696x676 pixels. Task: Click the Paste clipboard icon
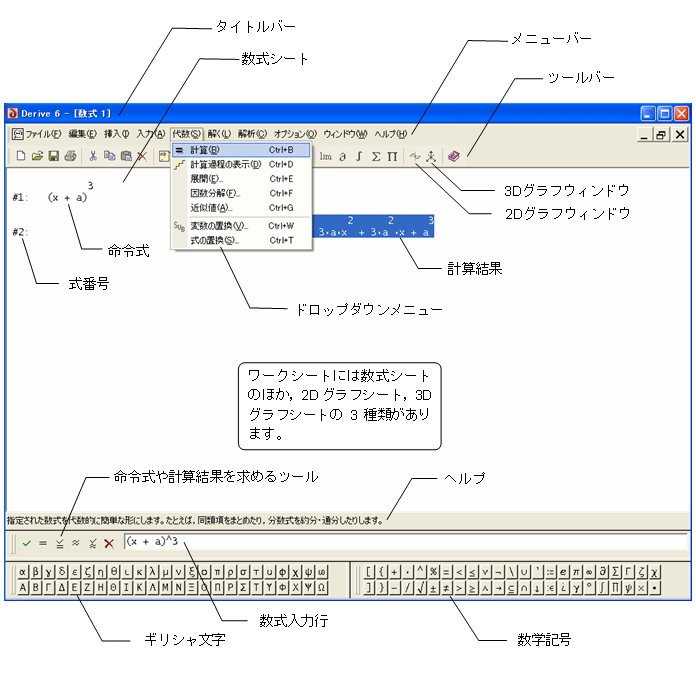pos(126,156)
